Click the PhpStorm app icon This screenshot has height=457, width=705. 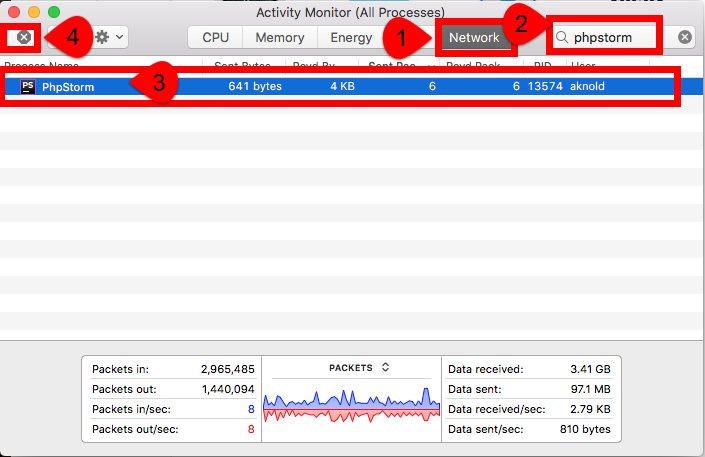[28, 86]
